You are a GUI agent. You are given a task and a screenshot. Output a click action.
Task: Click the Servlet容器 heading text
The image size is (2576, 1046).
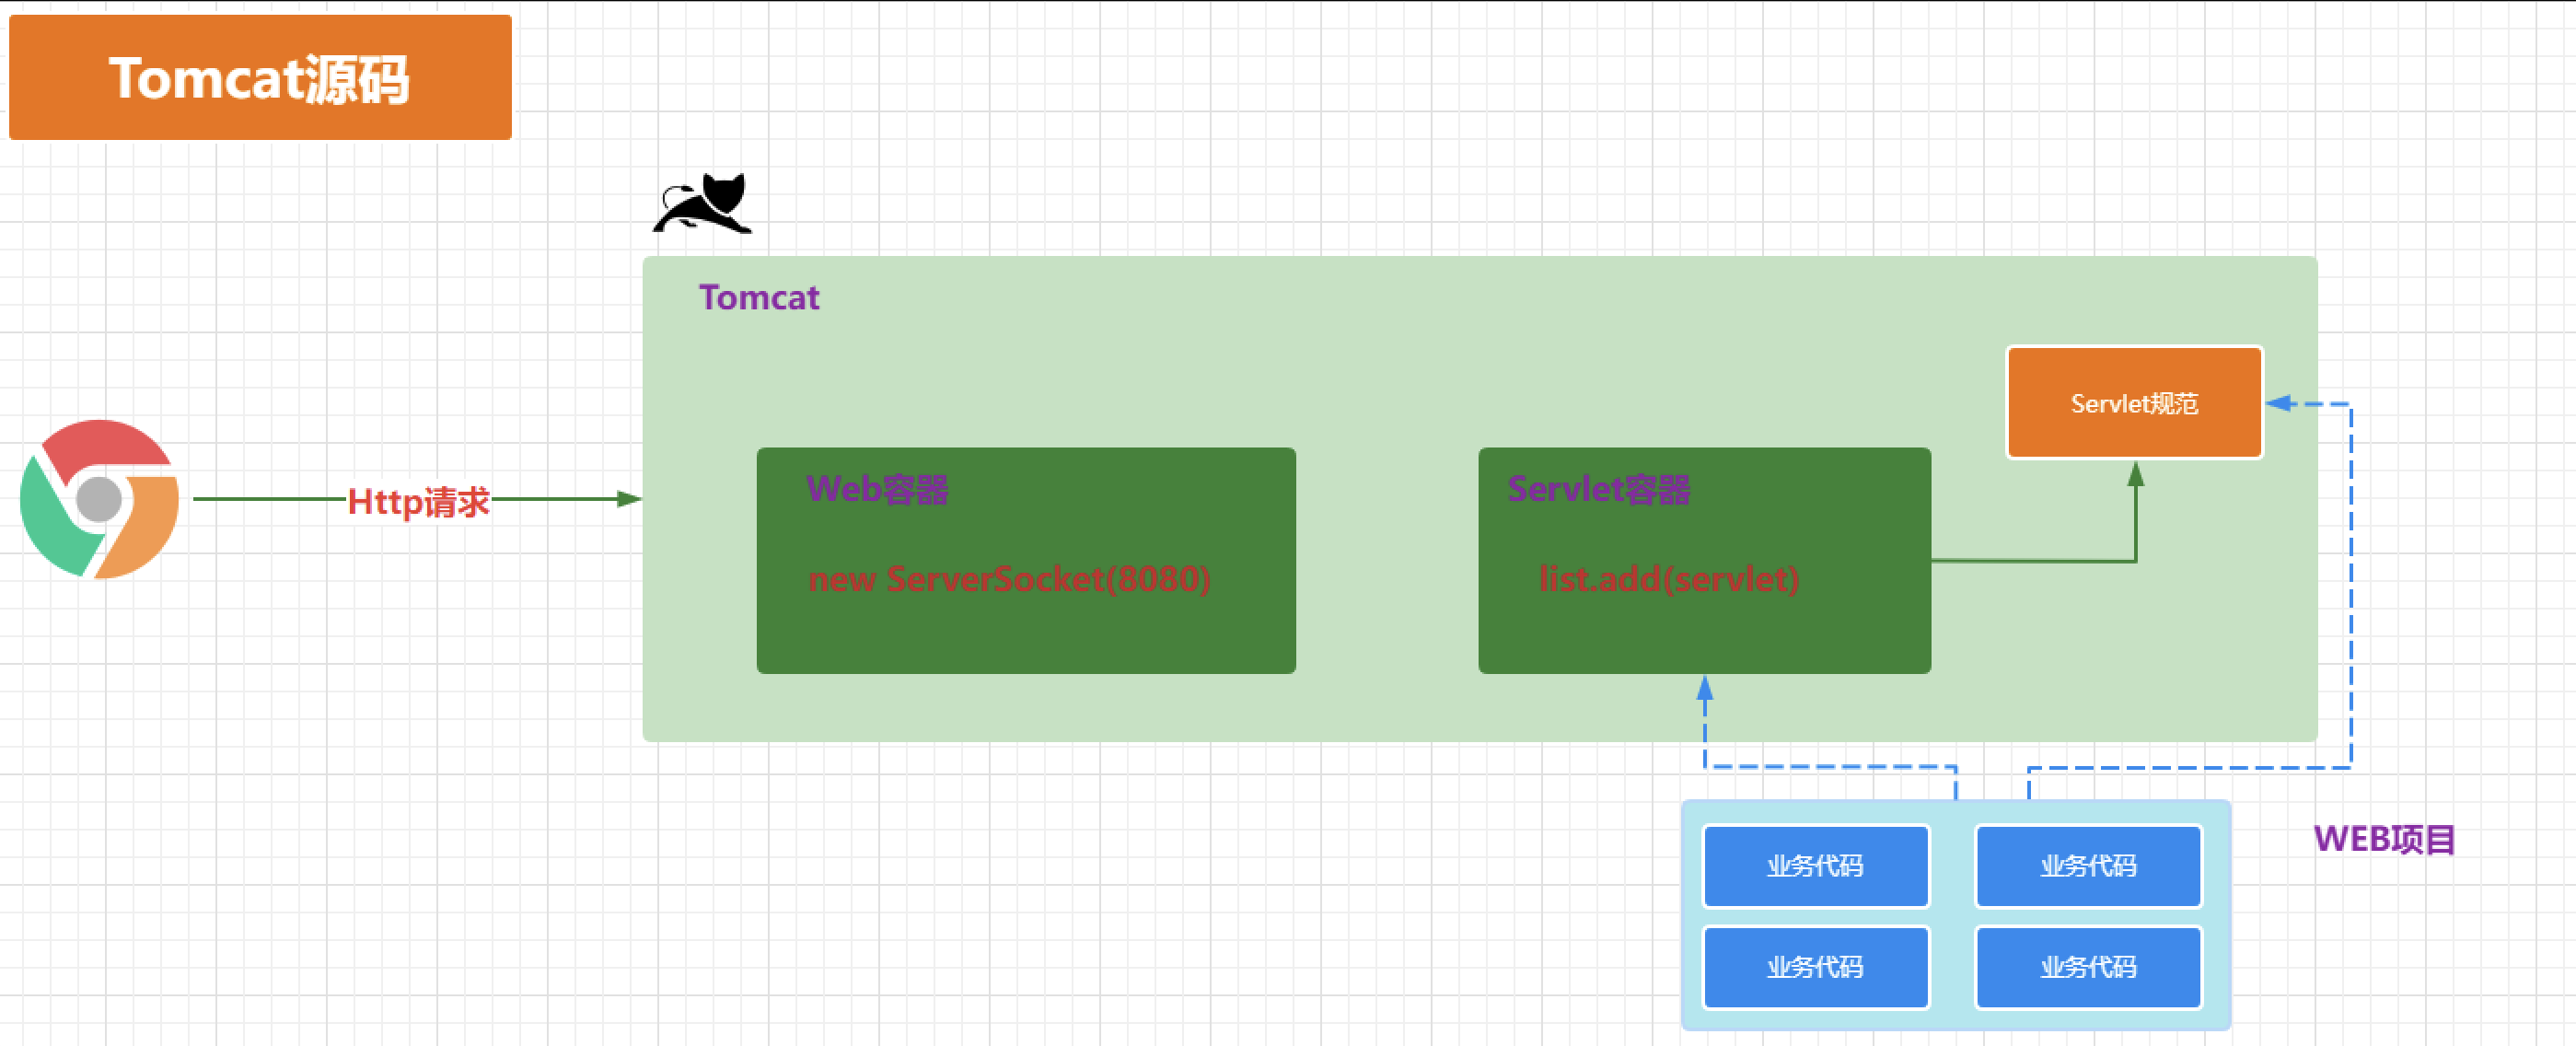tap(1598, 489)
